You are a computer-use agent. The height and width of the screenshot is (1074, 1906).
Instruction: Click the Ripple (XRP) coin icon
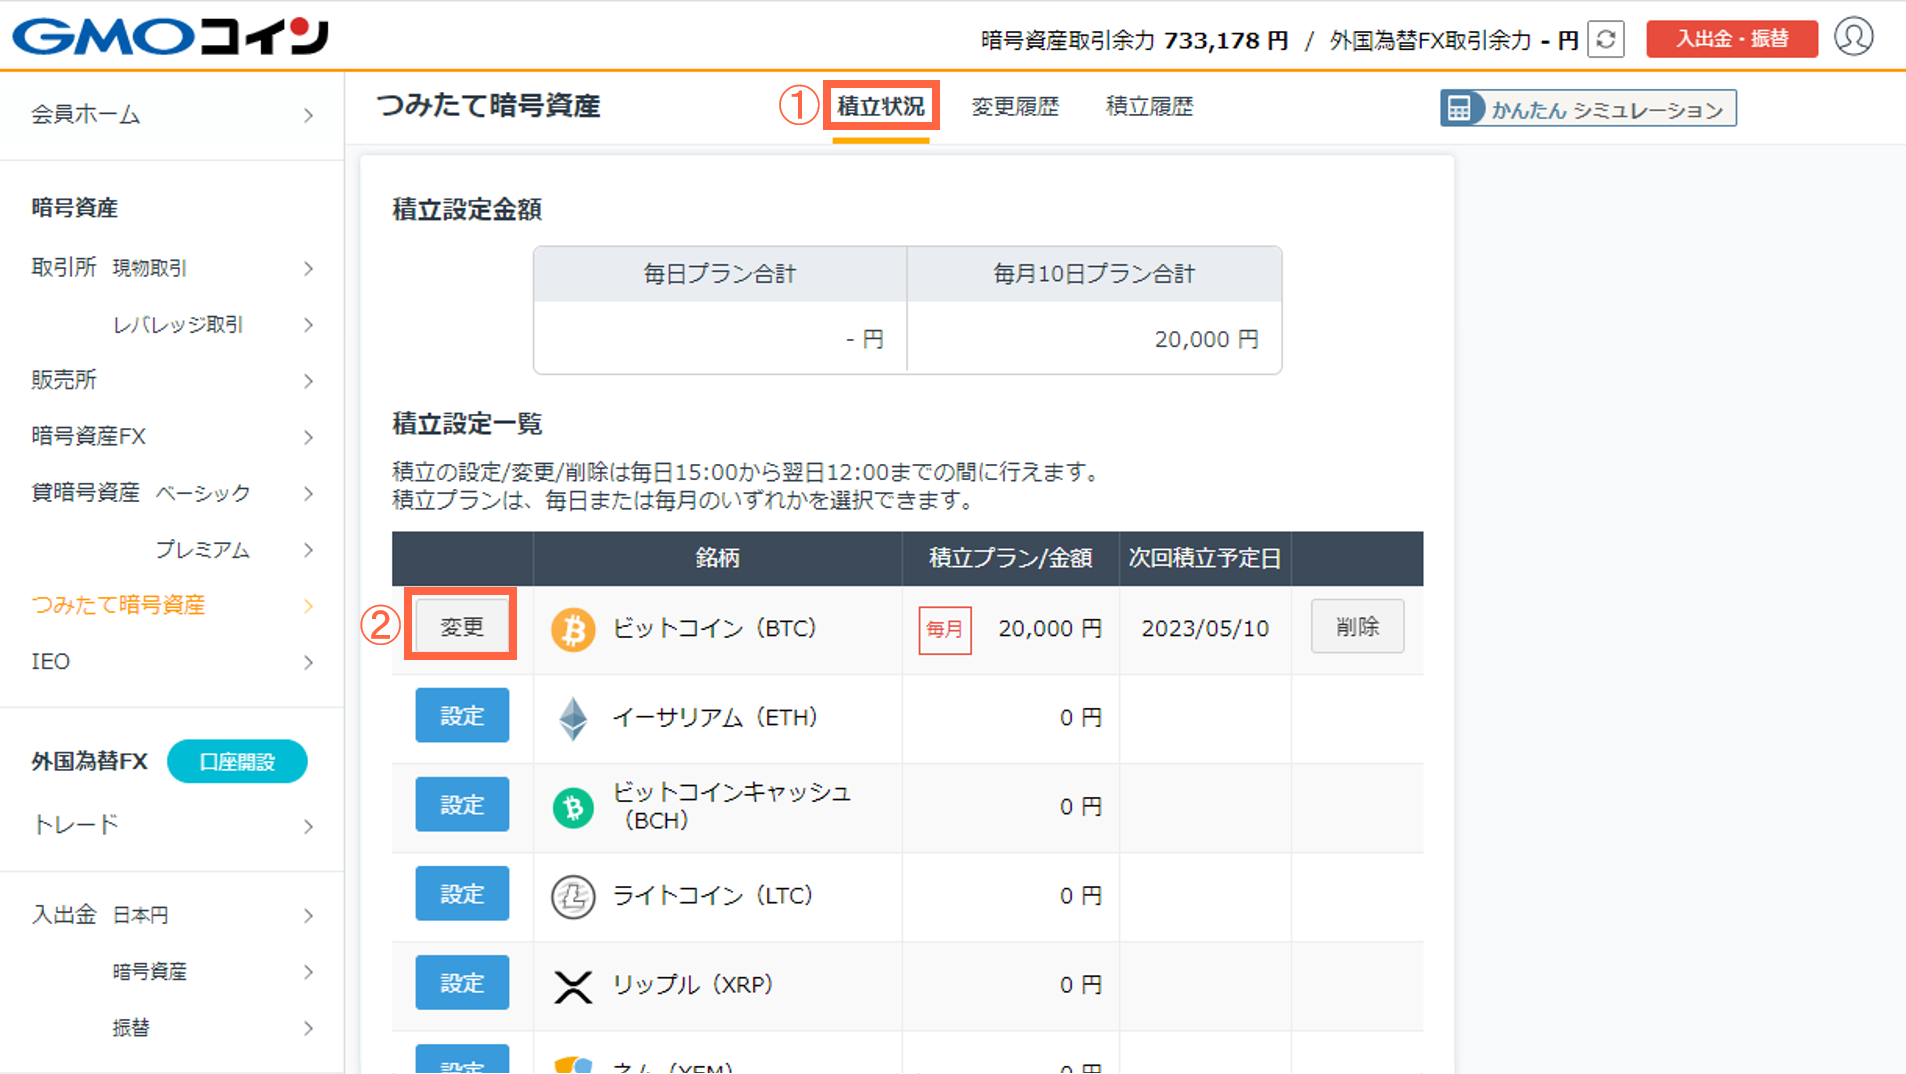coord(573,984)
